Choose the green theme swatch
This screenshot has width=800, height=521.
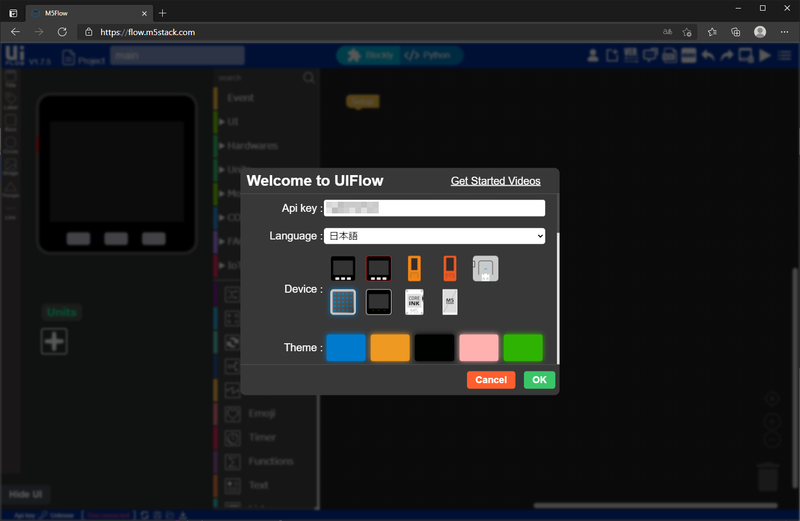(x=523, y=348)
